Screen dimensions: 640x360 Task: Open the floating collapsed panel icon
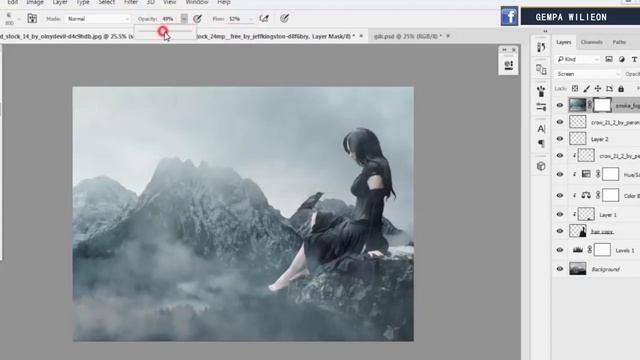509,65
